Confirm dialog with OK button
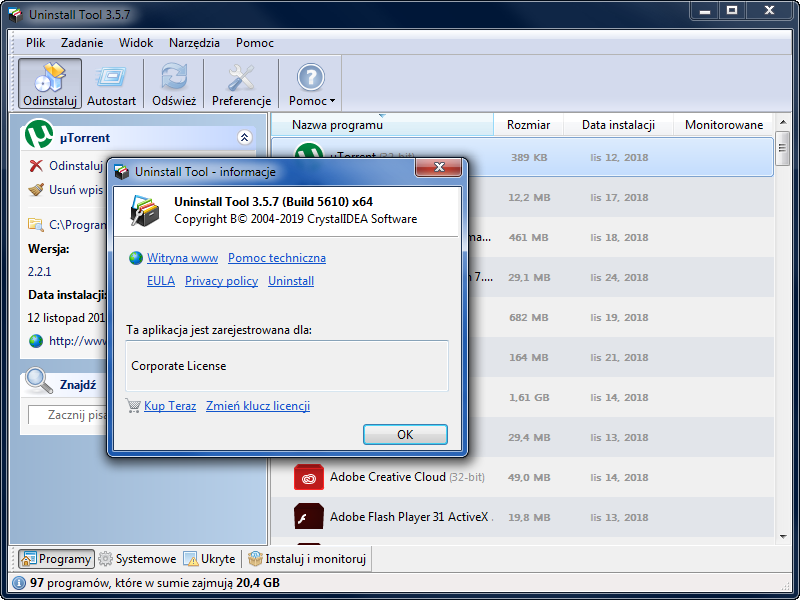Image resolution: width=800 pixels, height=600 pixels. click(x=405, y=435)
